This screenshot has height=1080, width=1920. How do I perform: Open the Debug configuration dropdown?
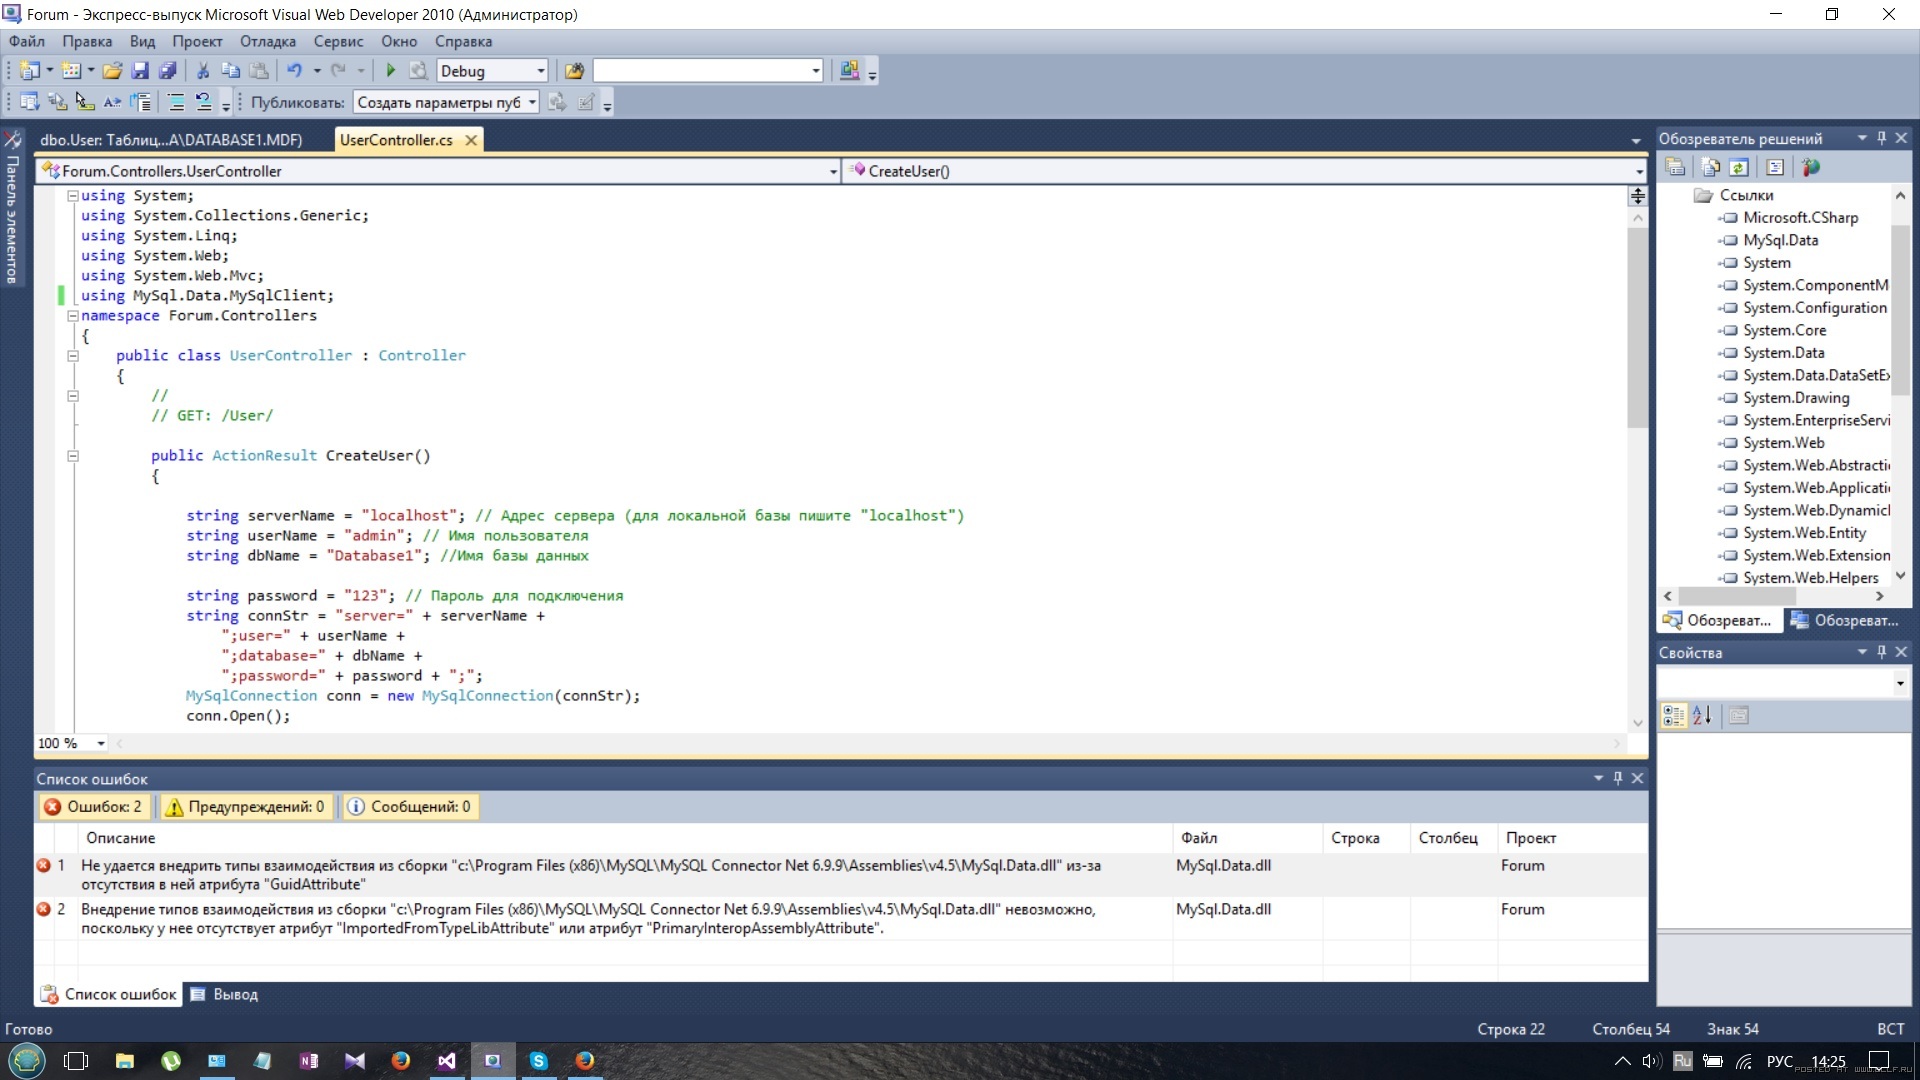coord(541,71)
